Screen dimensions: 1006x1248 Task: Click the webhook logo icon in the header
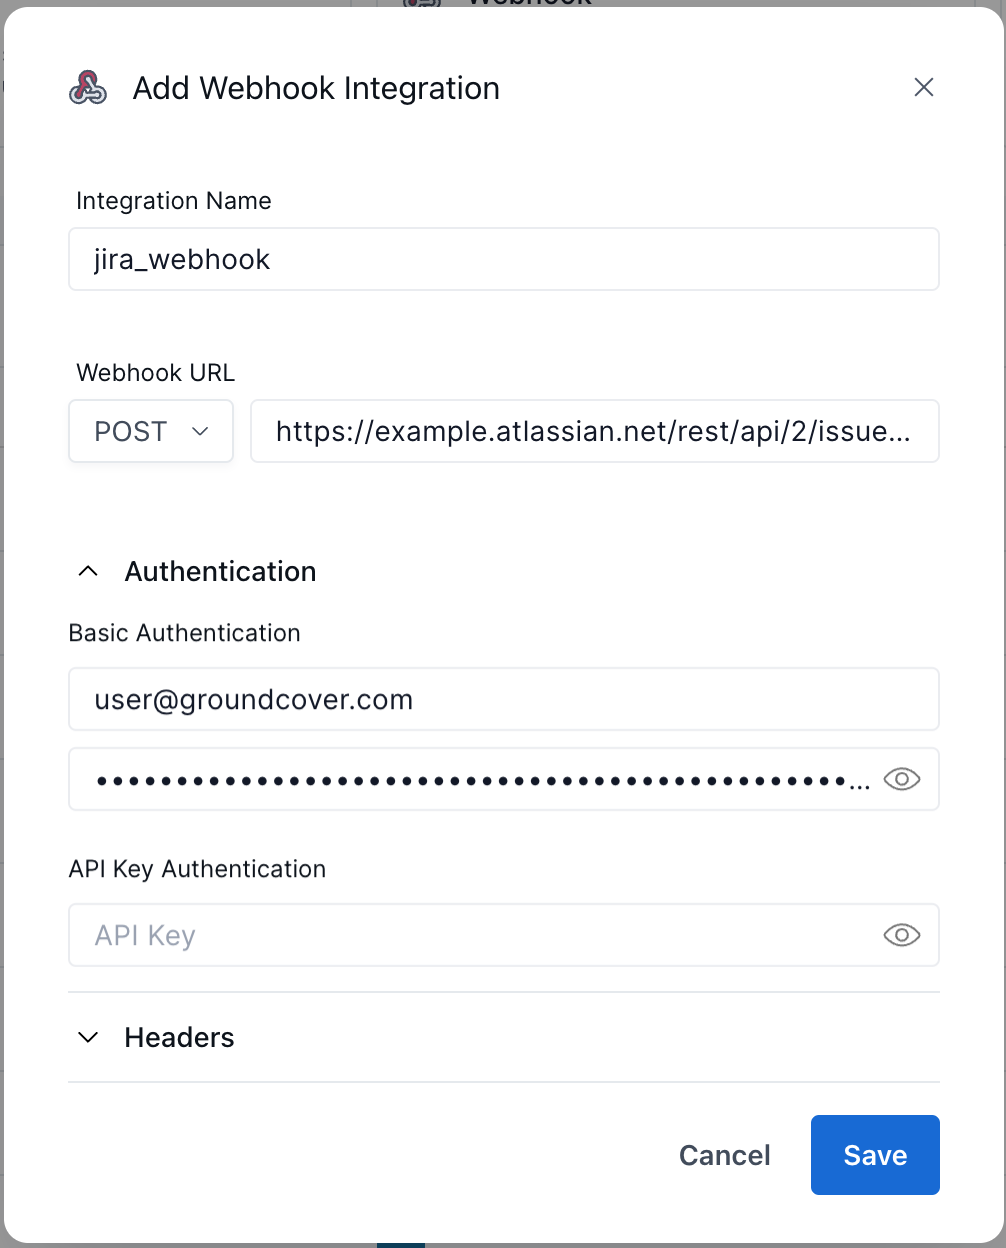88,88
